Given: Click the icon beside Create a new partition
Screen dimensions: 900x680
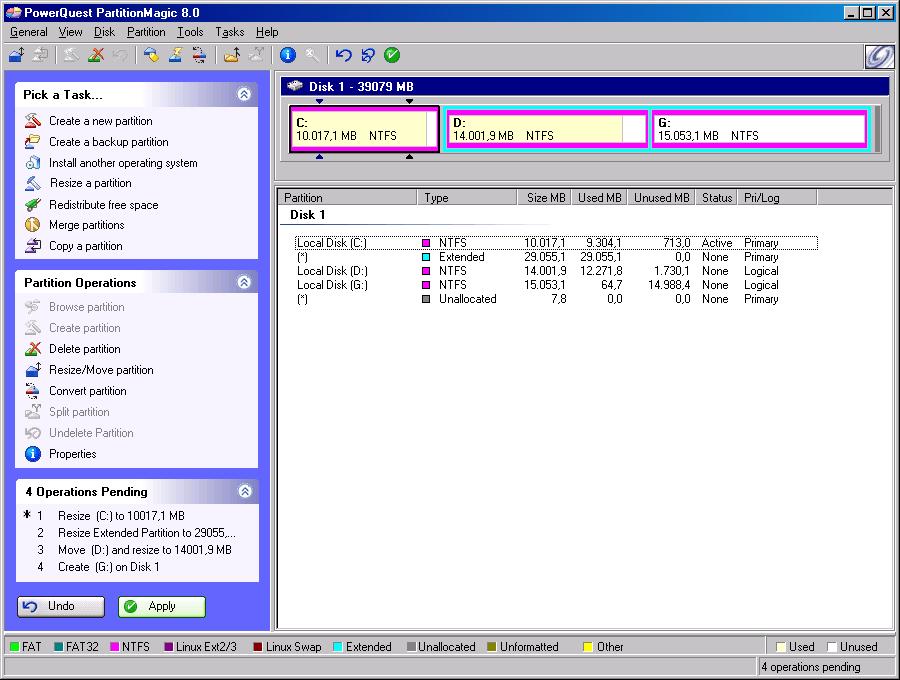Looking at the screenshot, I should [x=33, y=121].
